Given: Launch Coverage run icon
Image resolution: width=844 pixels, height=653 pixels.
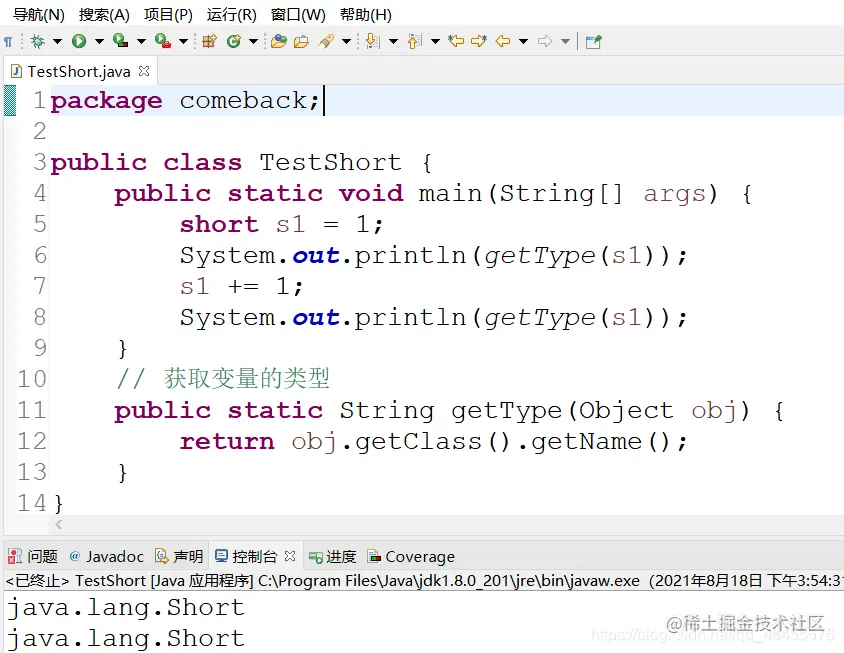Looking at the screenshot, I should [x=121, y=41].
